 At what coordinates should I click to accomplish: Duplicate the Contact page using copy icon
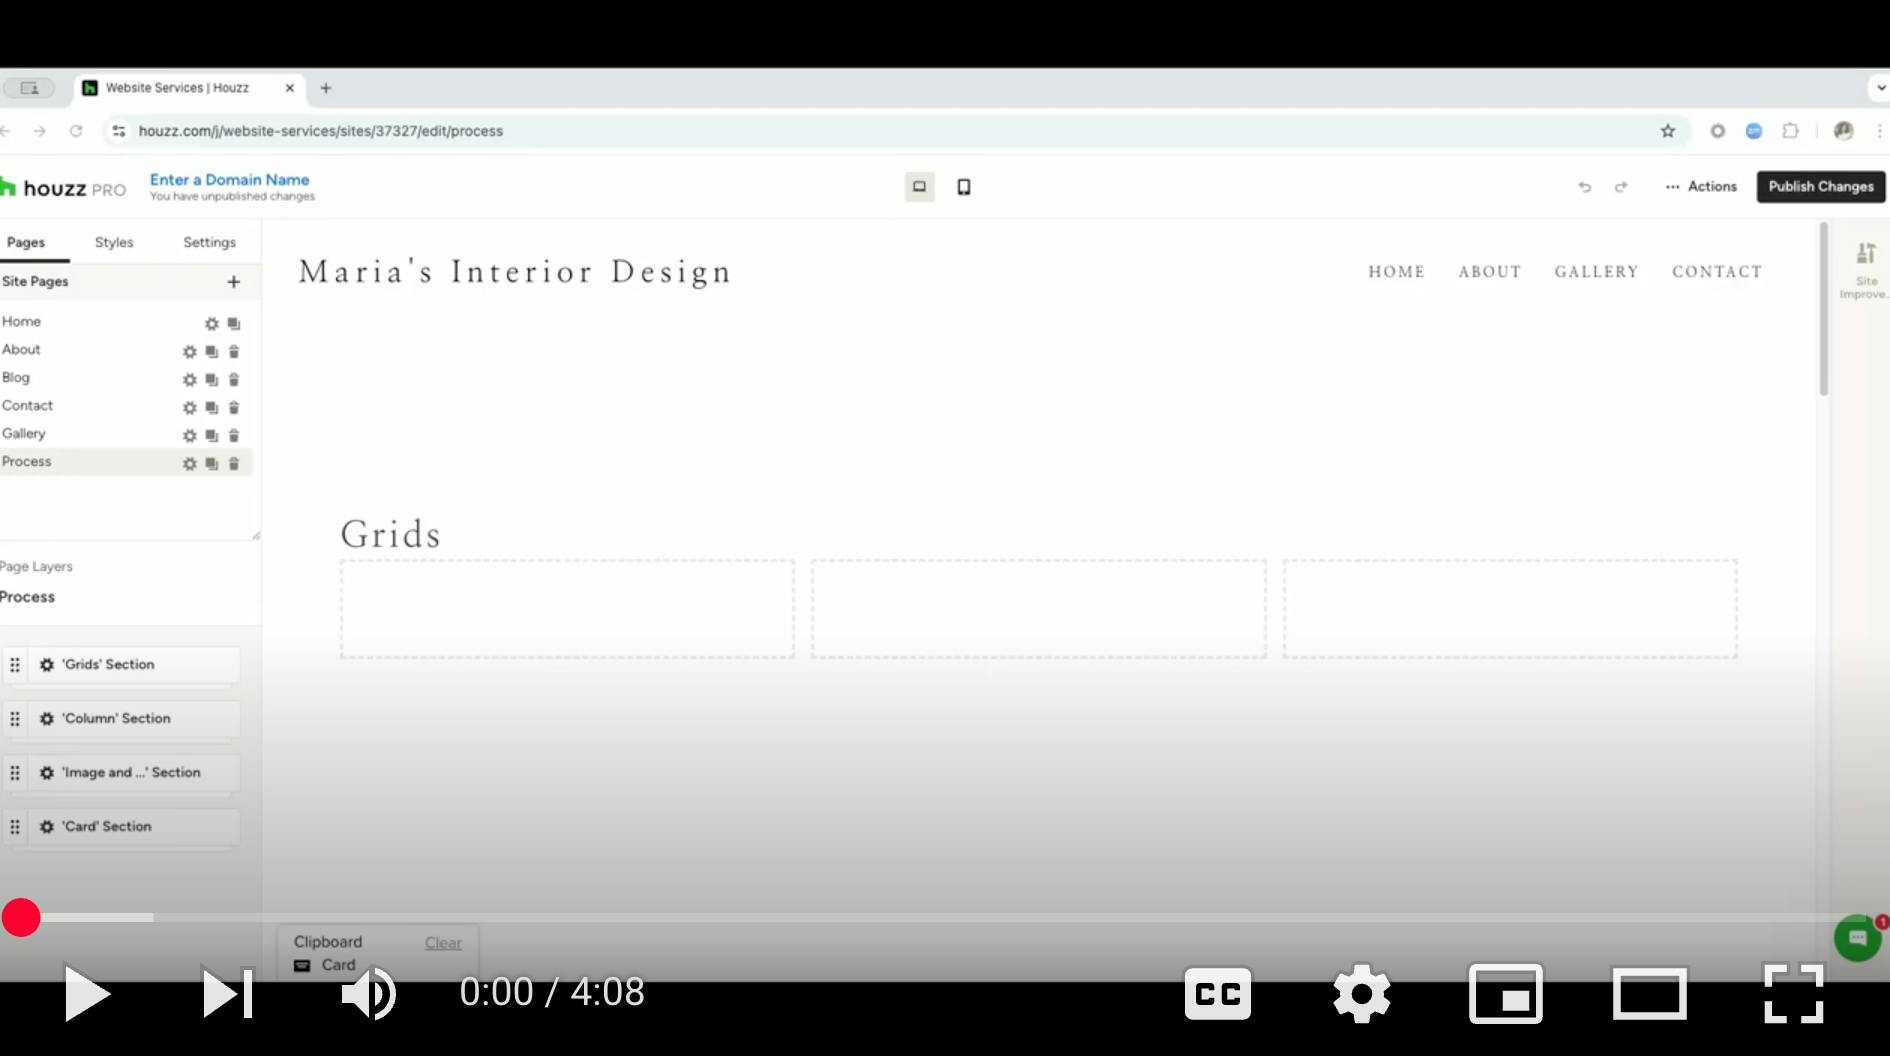[212, 408]
